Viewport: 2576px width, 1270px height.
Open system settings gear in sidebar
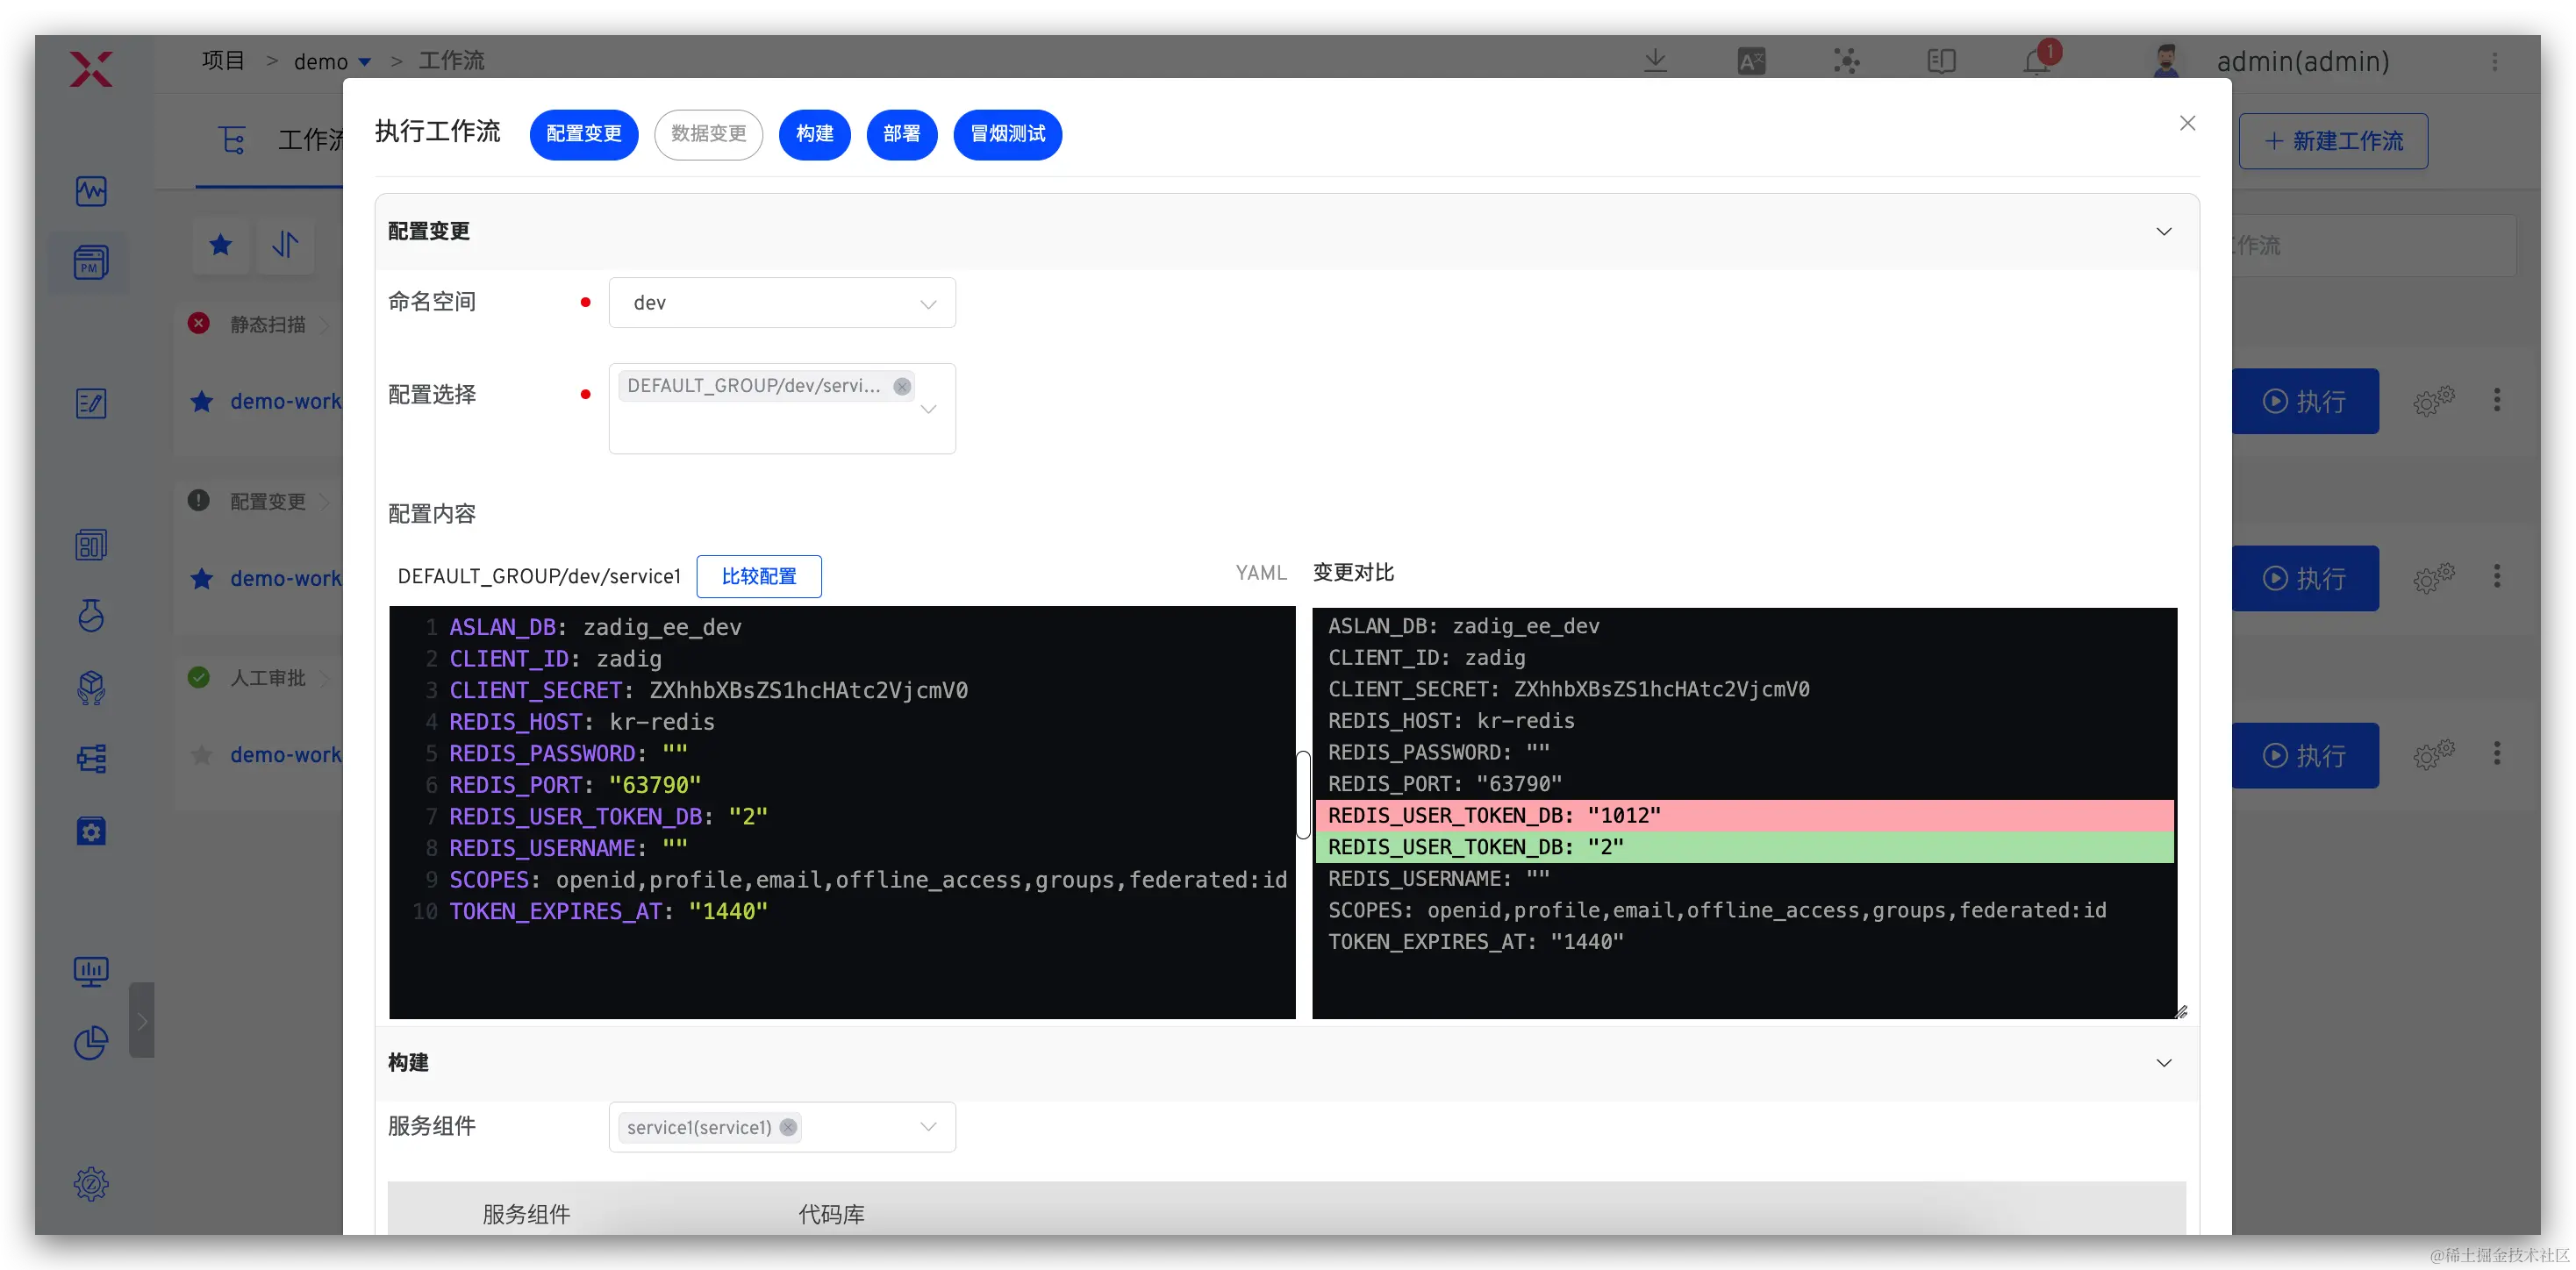tap(91, 1184)
